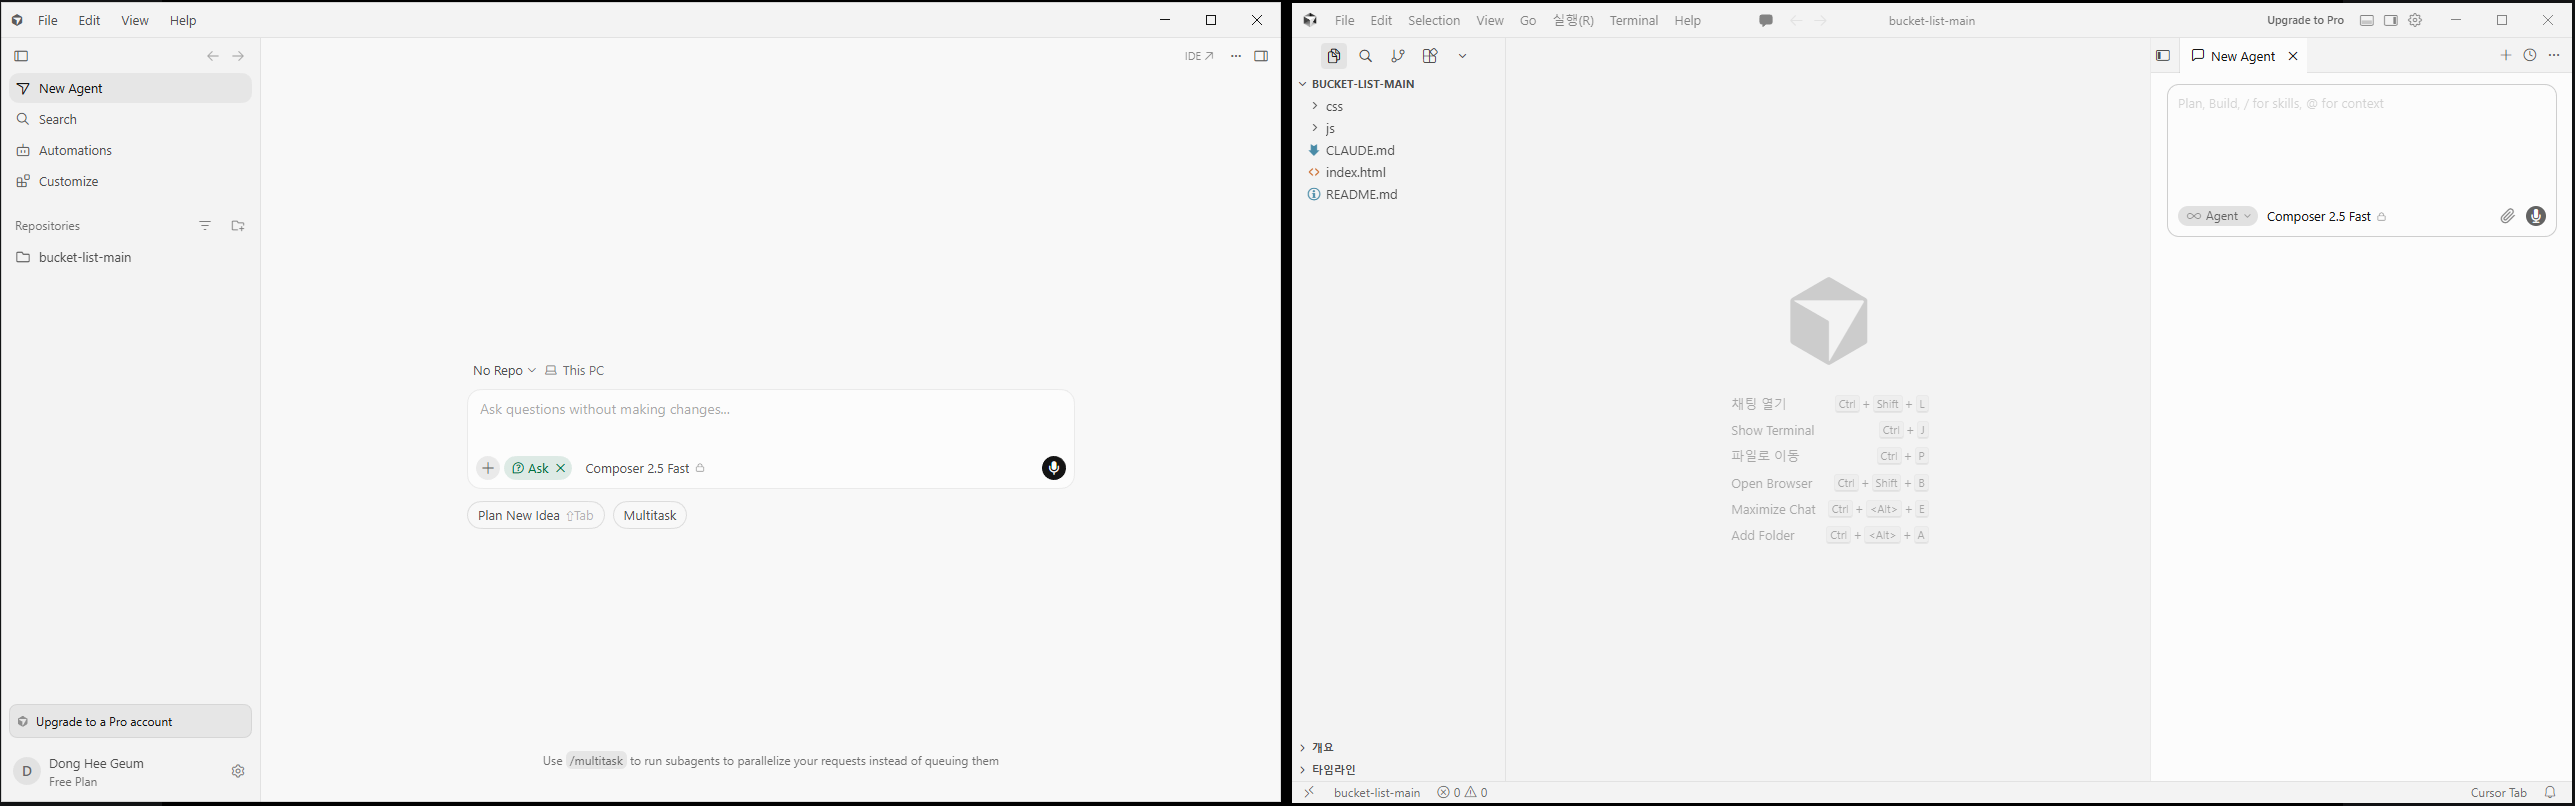
Task: Click the add repository folder icon
Action: click(238, 226)
